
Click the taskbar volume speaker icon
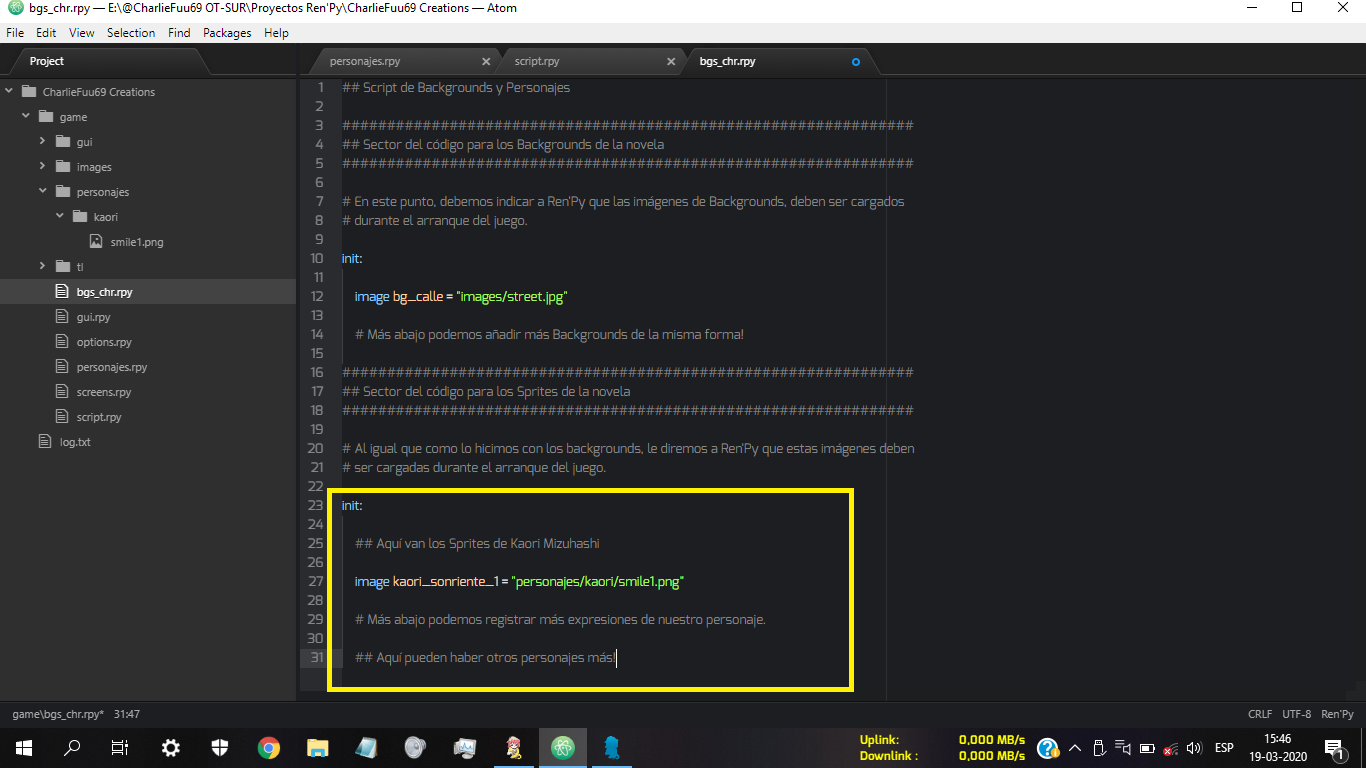coord(1194,748)
